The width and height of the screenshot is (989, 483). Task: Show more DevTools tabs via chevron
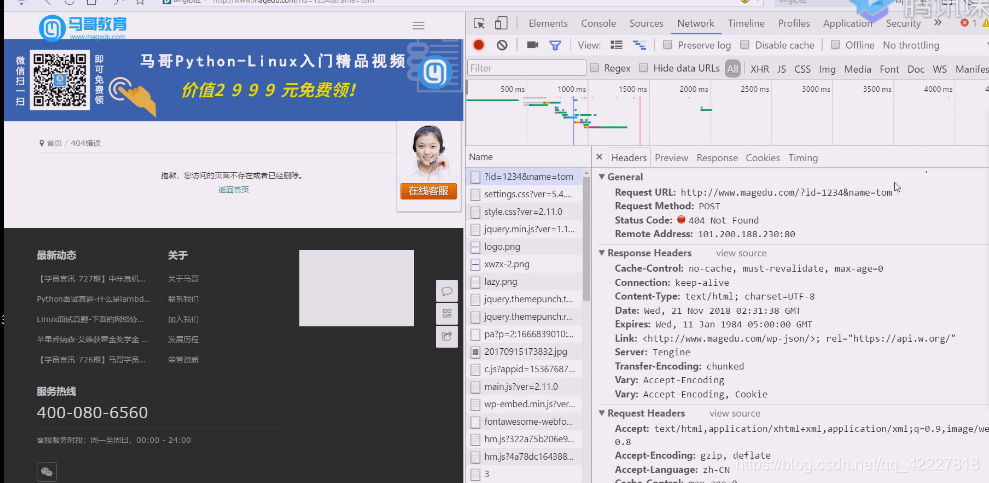coord(938,23)
